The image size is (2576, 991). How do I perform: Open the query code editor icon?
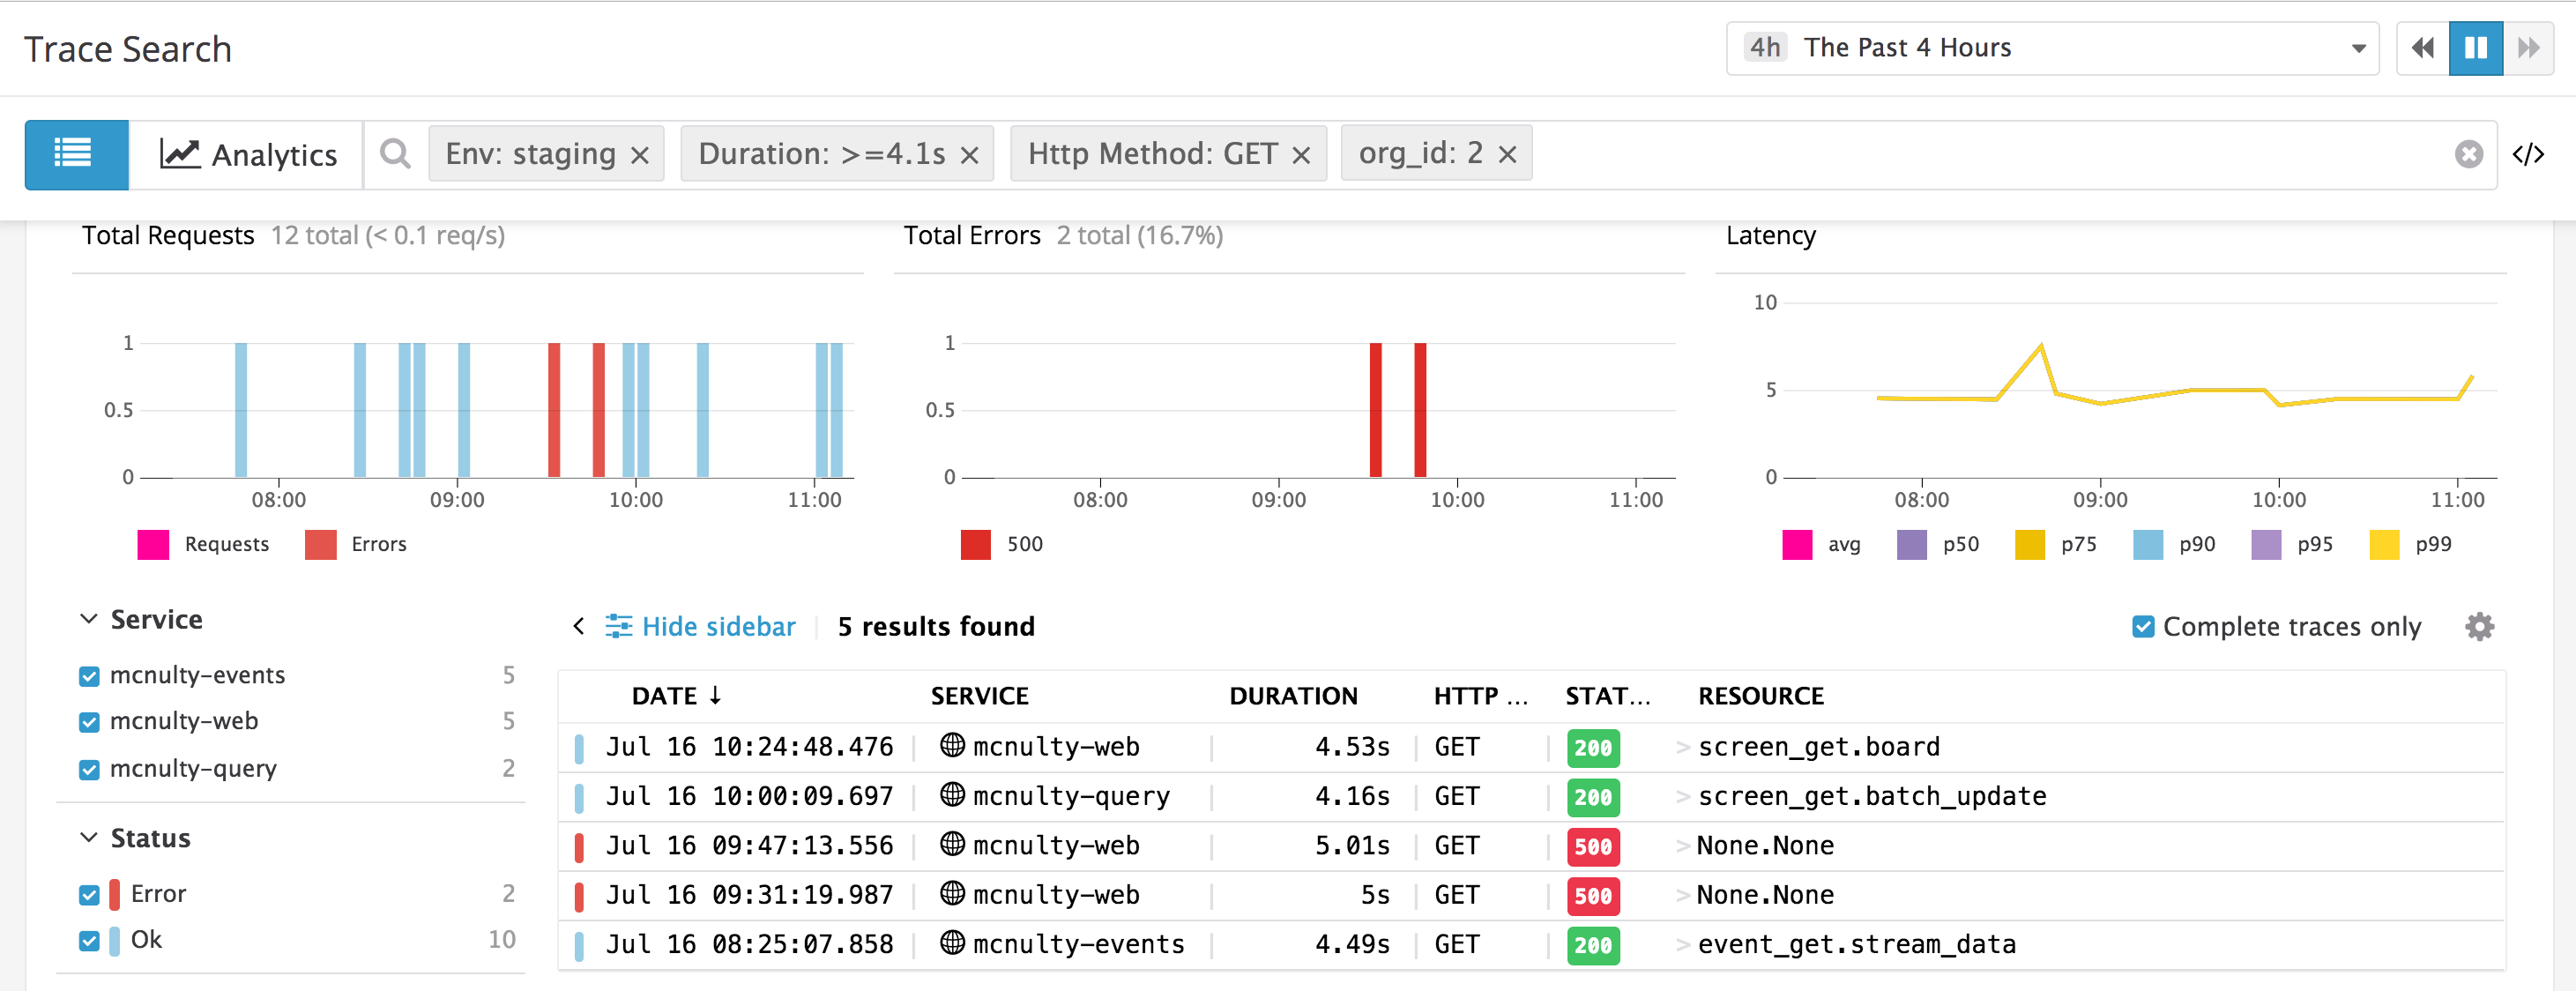coord(2532,154)
